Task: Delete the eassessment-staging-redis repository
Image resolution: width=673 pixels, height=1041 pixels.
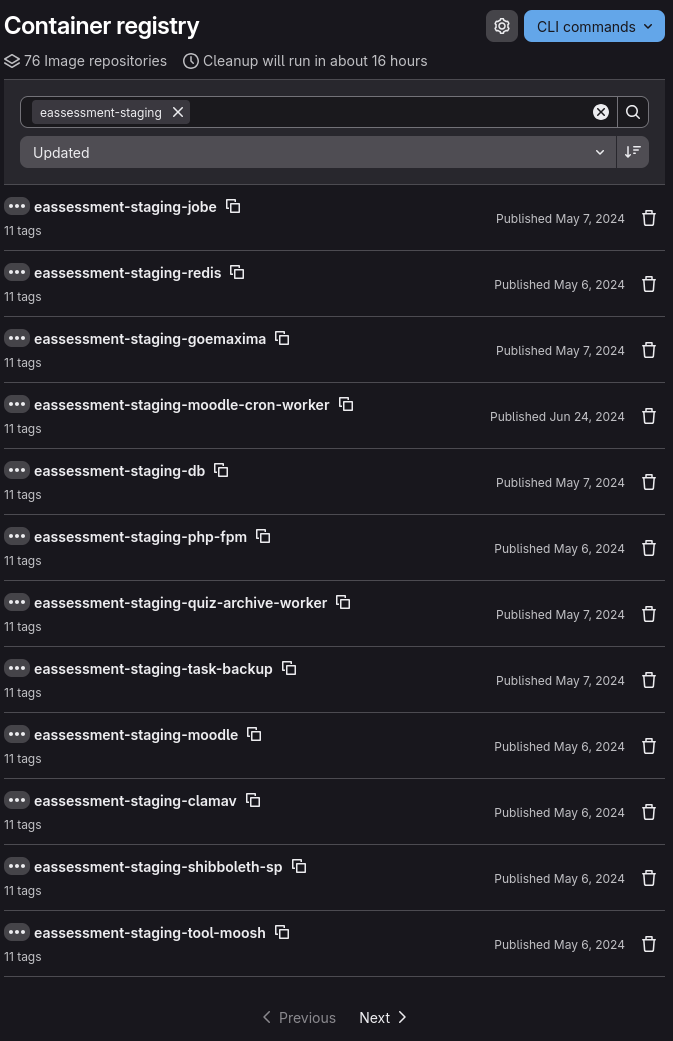Action: click(649, 284)
